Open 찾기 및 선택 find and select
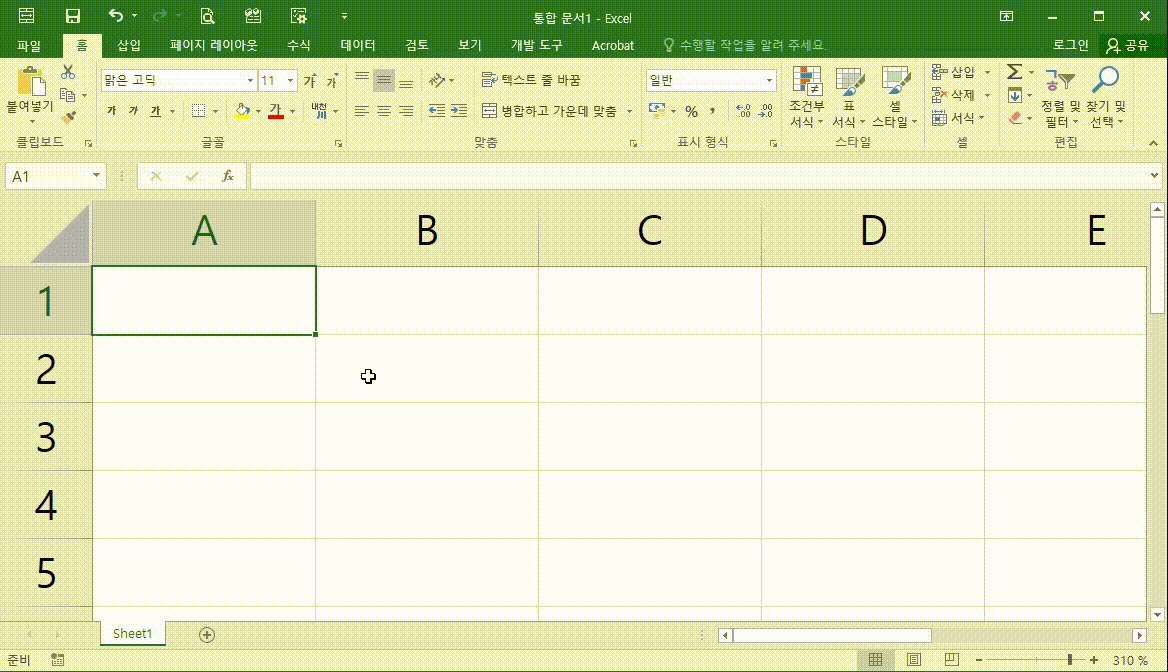1168x672 pixels. click(1105, 97)
